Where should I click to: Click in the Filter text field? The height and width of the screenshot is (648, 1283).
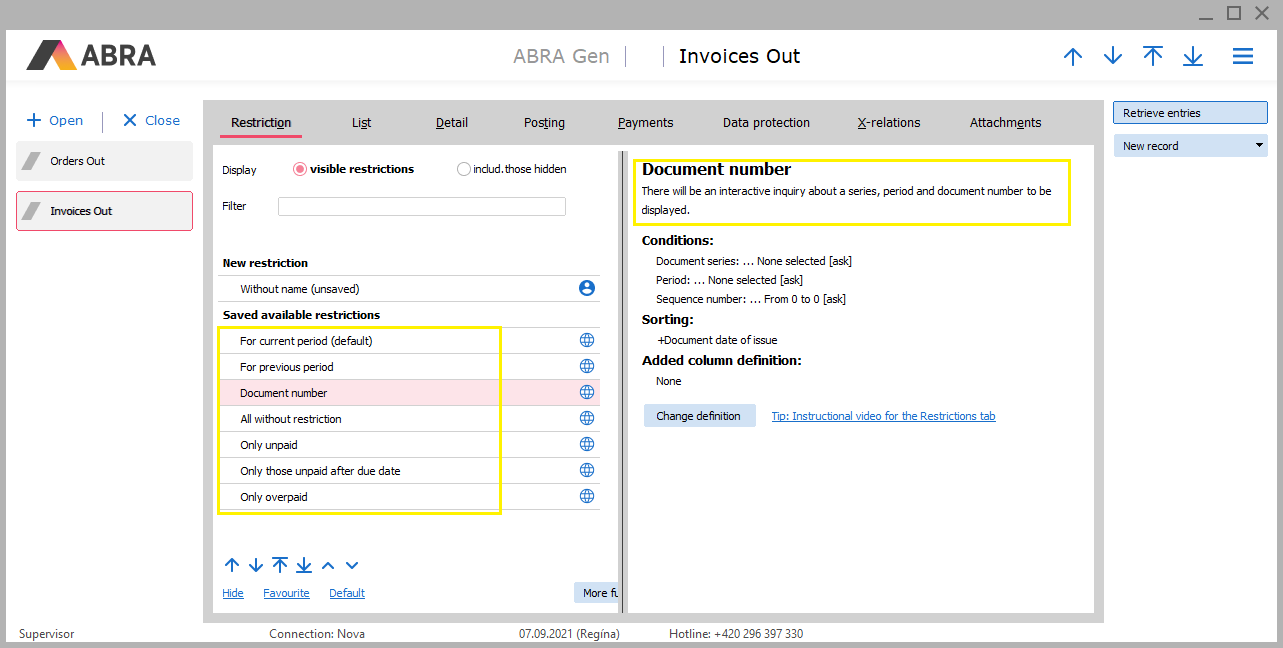[x=421, y=207]
